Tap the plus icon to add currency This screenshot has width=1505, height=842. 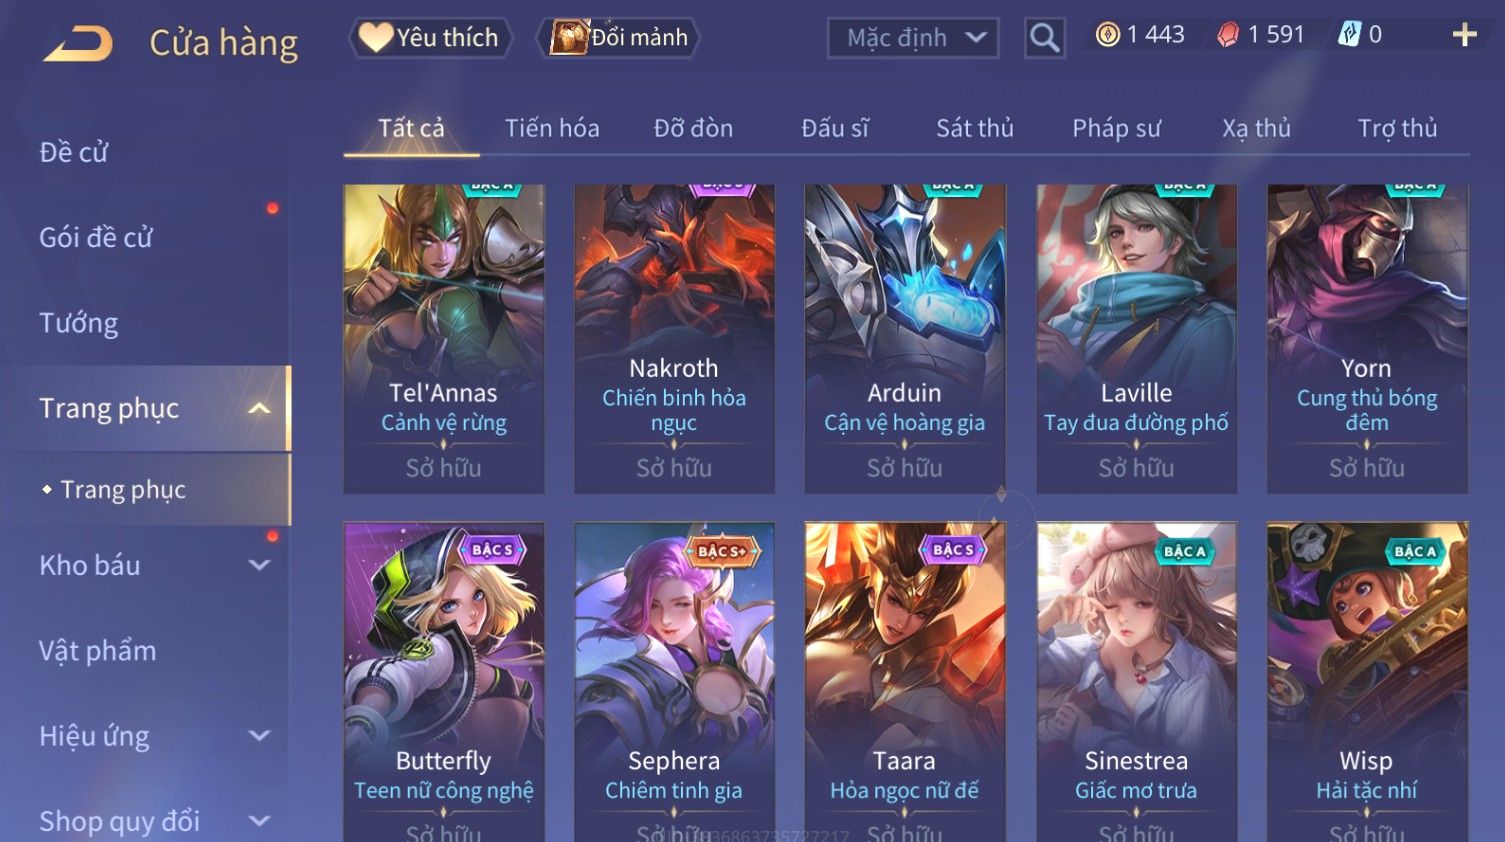[1464, 35]
